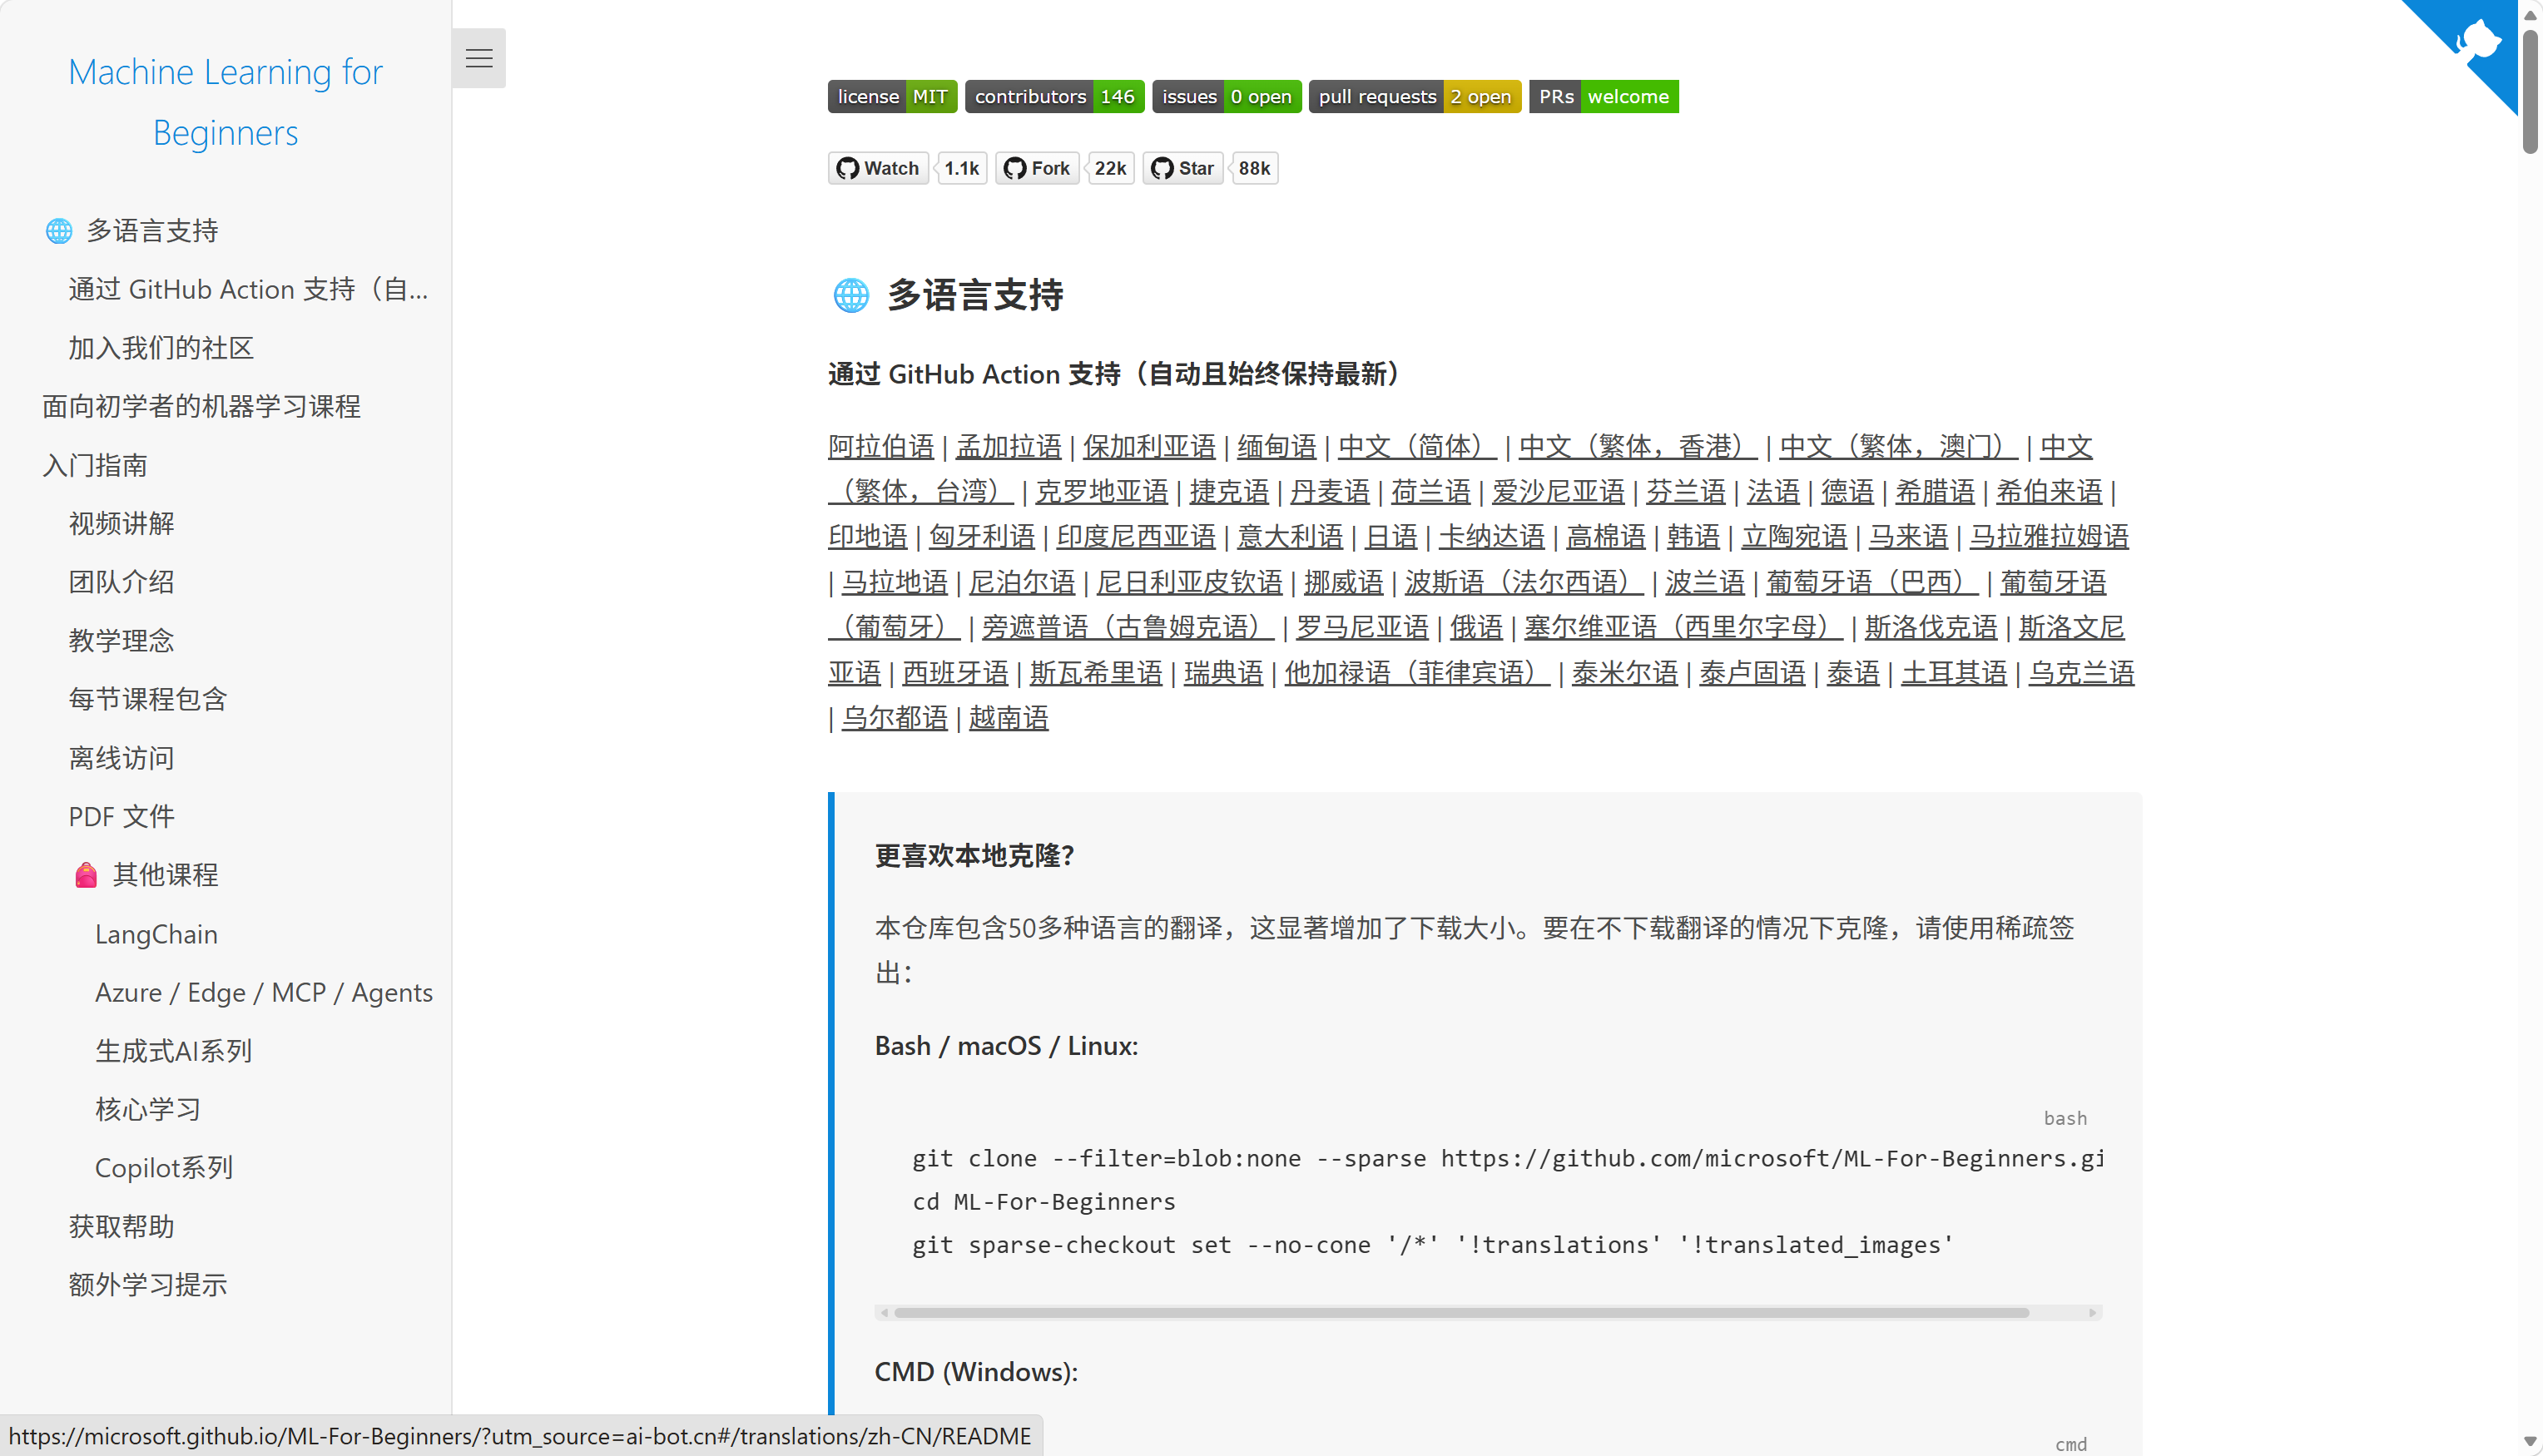Click the git sparse-checkout command line text
2543x1456 pixels.
coord(1432,1245)
